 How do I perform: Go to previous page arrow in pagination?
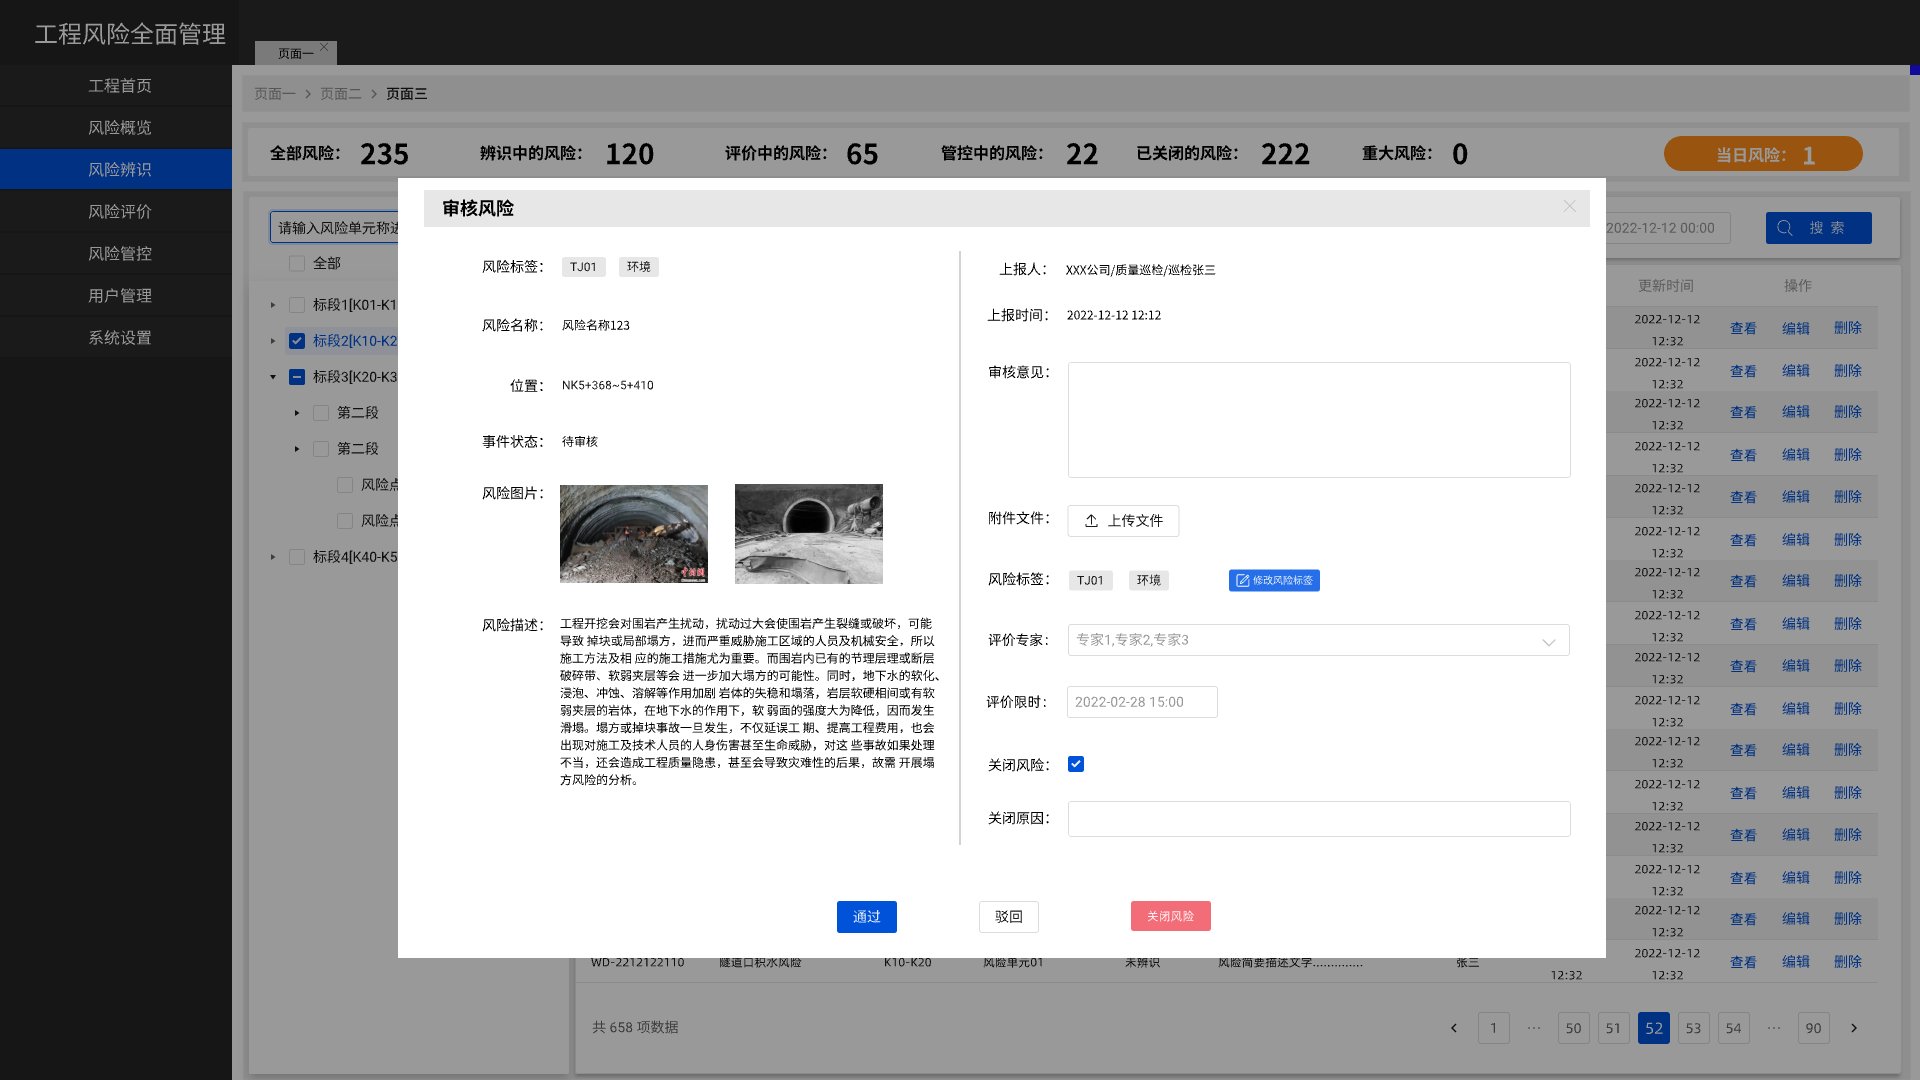pos(1454,1028)
